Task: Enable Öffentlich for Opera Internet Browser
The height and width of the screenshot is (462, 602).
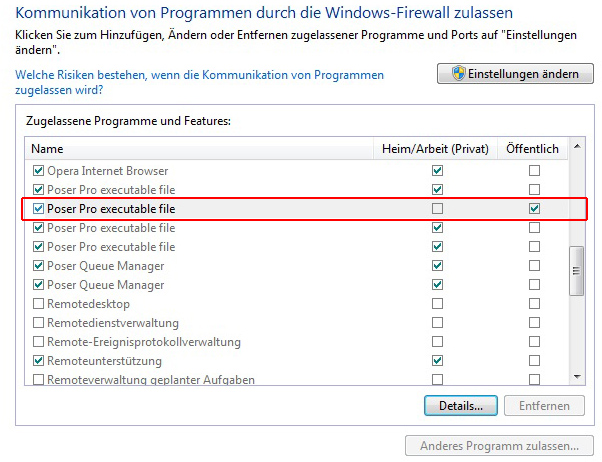Action: (x=534, y=171)
